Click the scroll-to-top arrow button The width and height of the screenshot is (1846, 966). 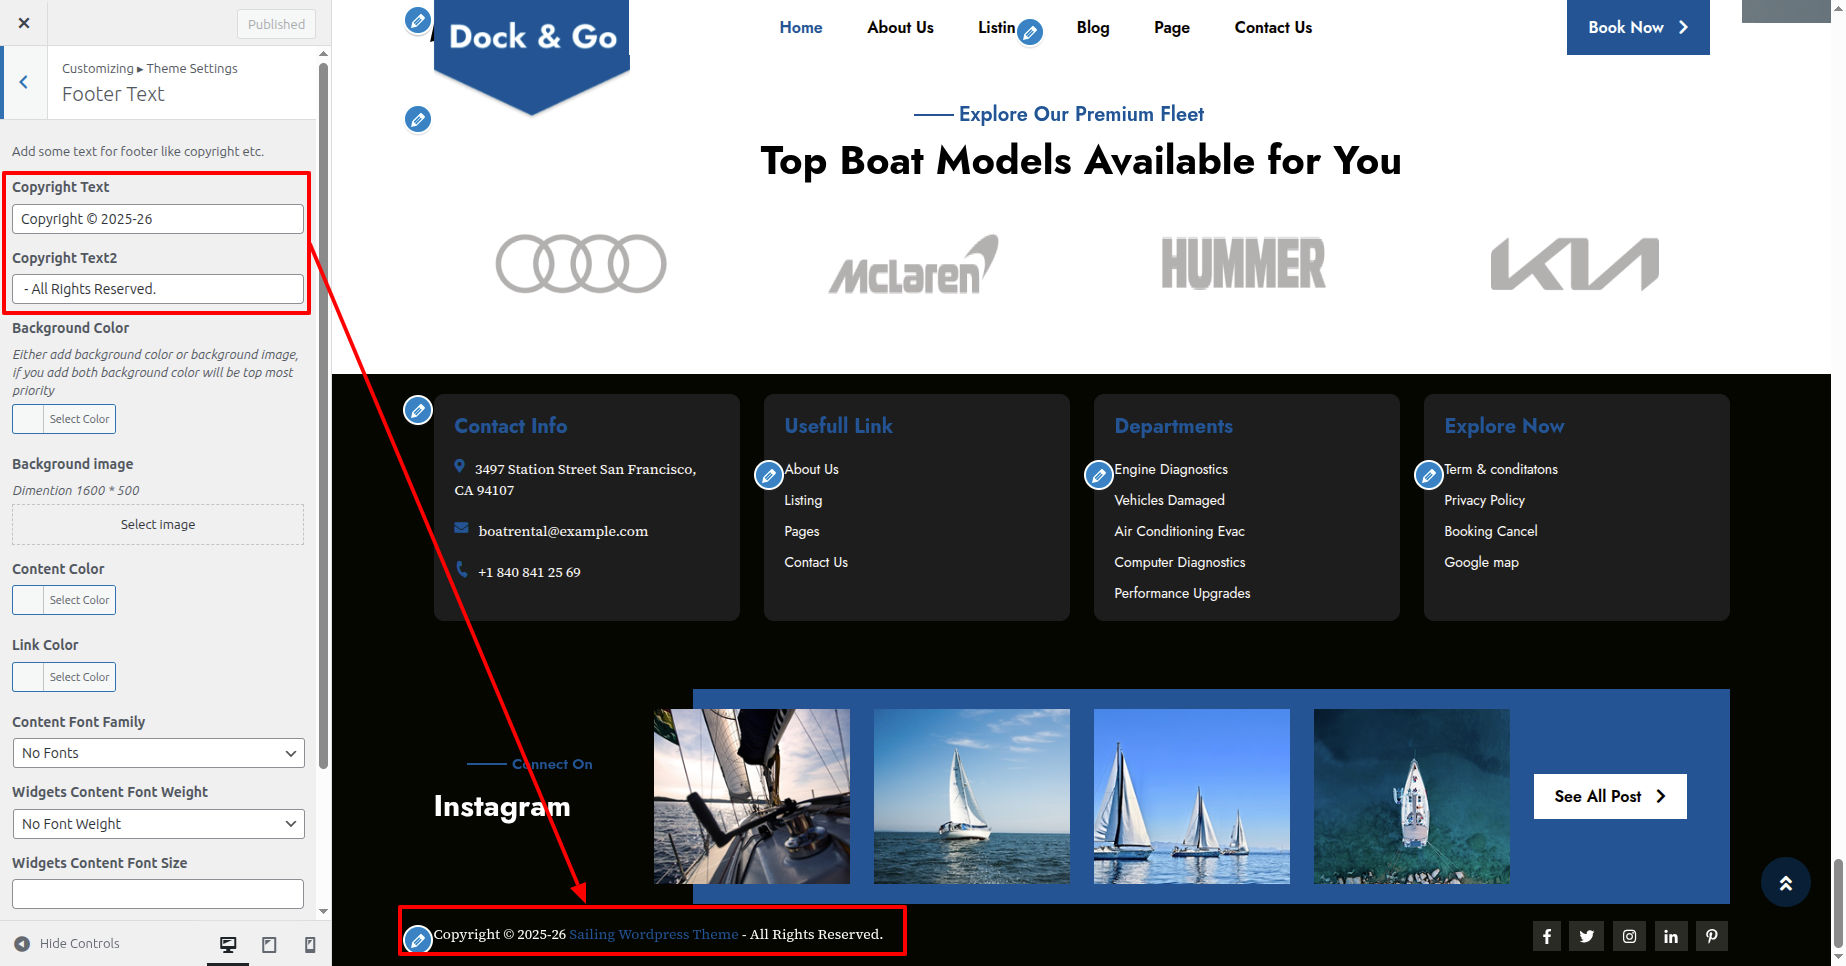1785,882
